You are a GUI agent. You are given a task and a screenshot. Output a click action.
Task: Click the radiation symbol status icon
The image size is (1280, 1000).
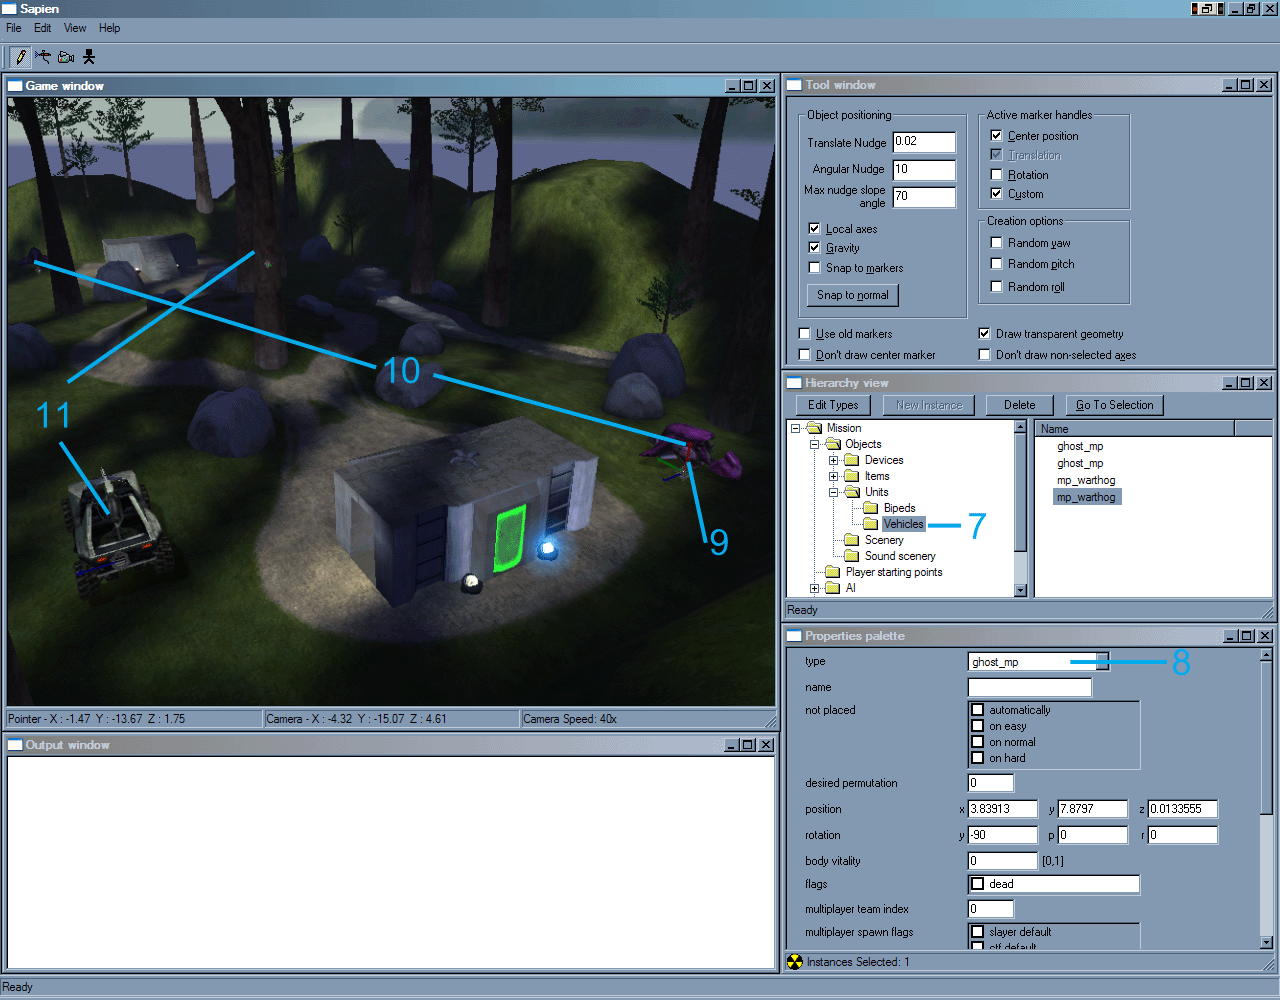point(795,962)
